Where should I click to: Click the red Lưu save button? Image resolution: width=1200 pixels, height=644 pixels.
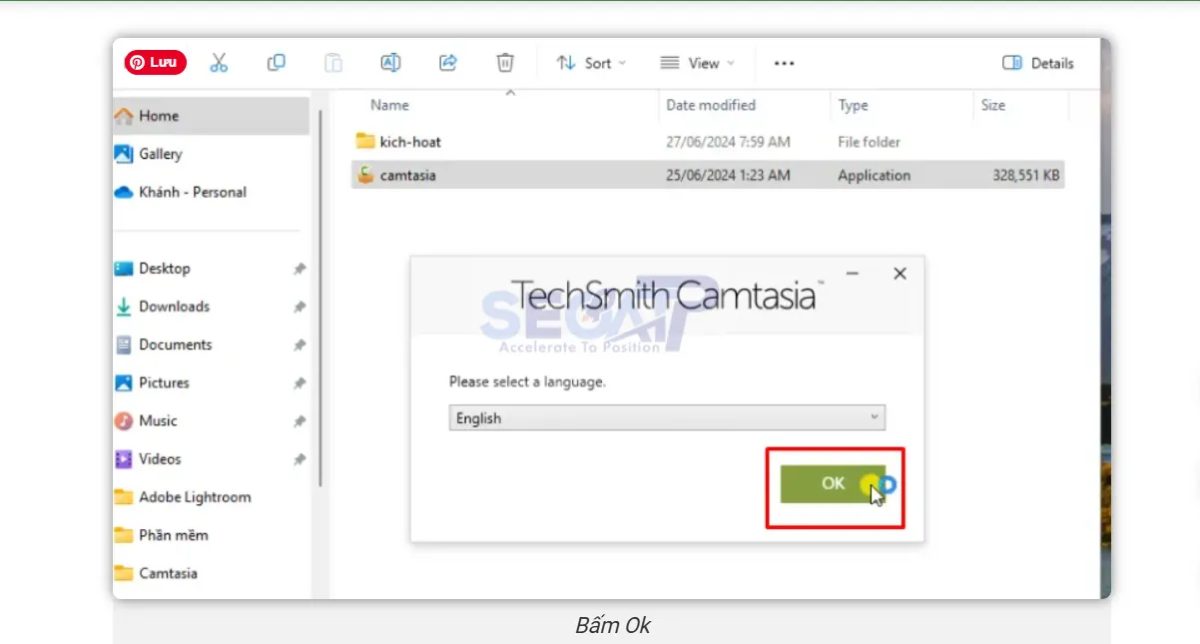153,61
